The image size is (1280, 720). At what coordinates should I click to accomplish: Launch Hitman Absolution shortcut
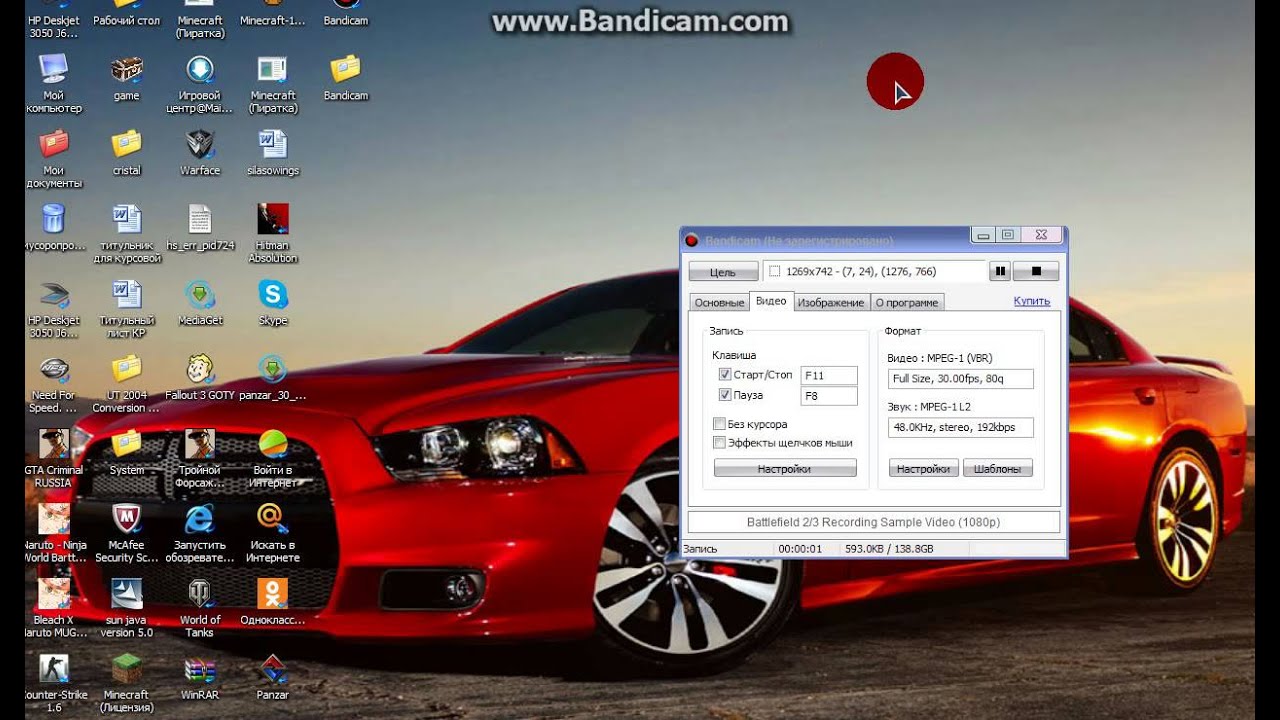tap(273, 233)
